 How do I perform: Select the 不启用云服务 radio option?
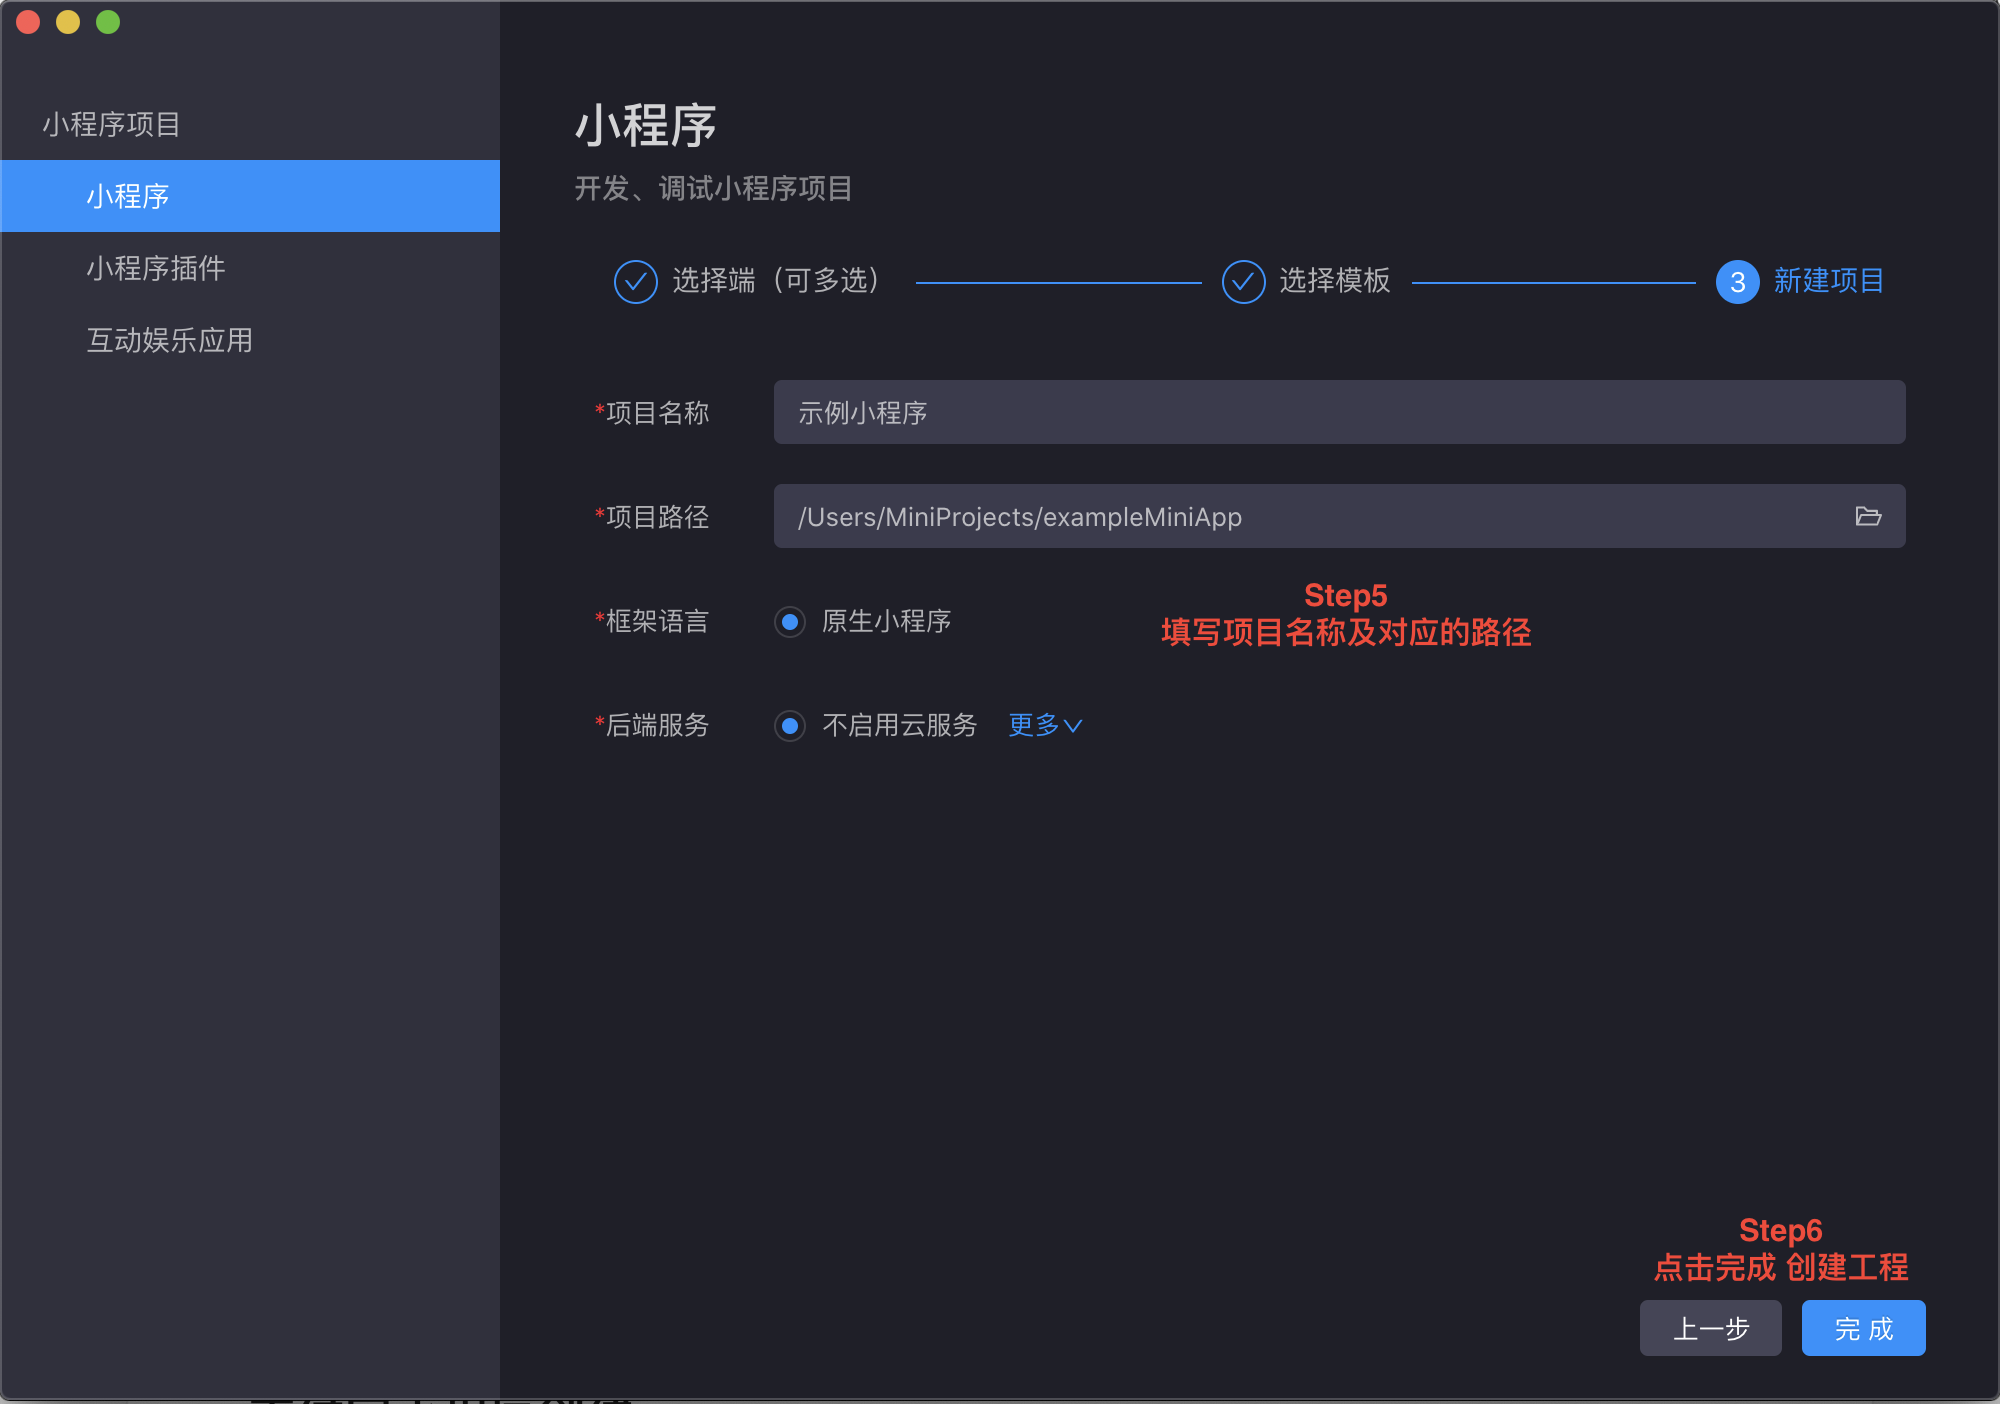pyautogui.click(x=790, y=726)
